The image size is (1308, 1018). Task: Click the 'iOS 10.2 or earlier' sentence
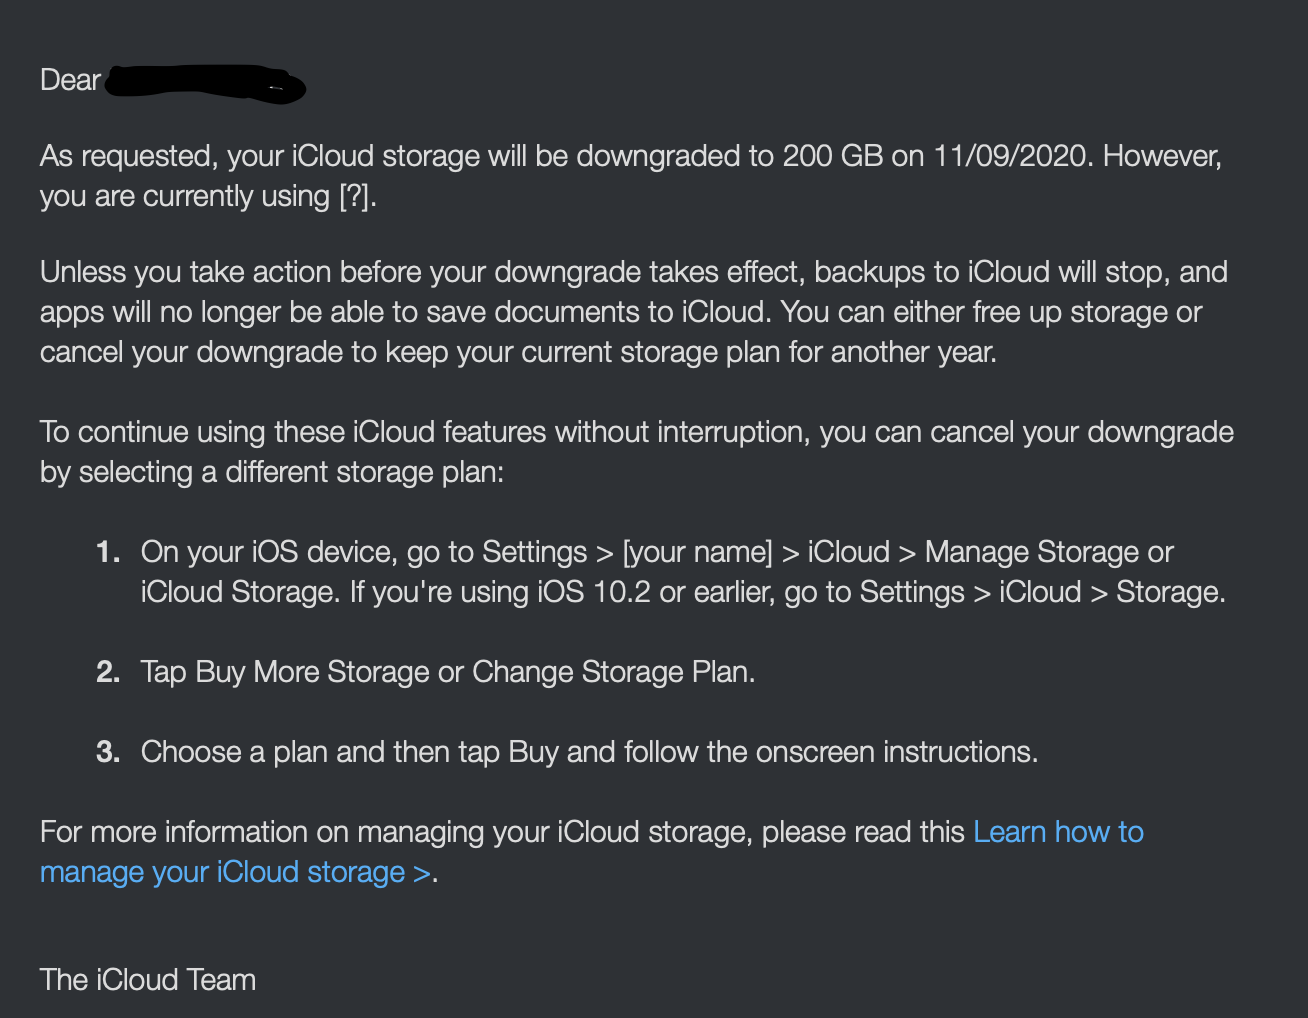[787, 592]
